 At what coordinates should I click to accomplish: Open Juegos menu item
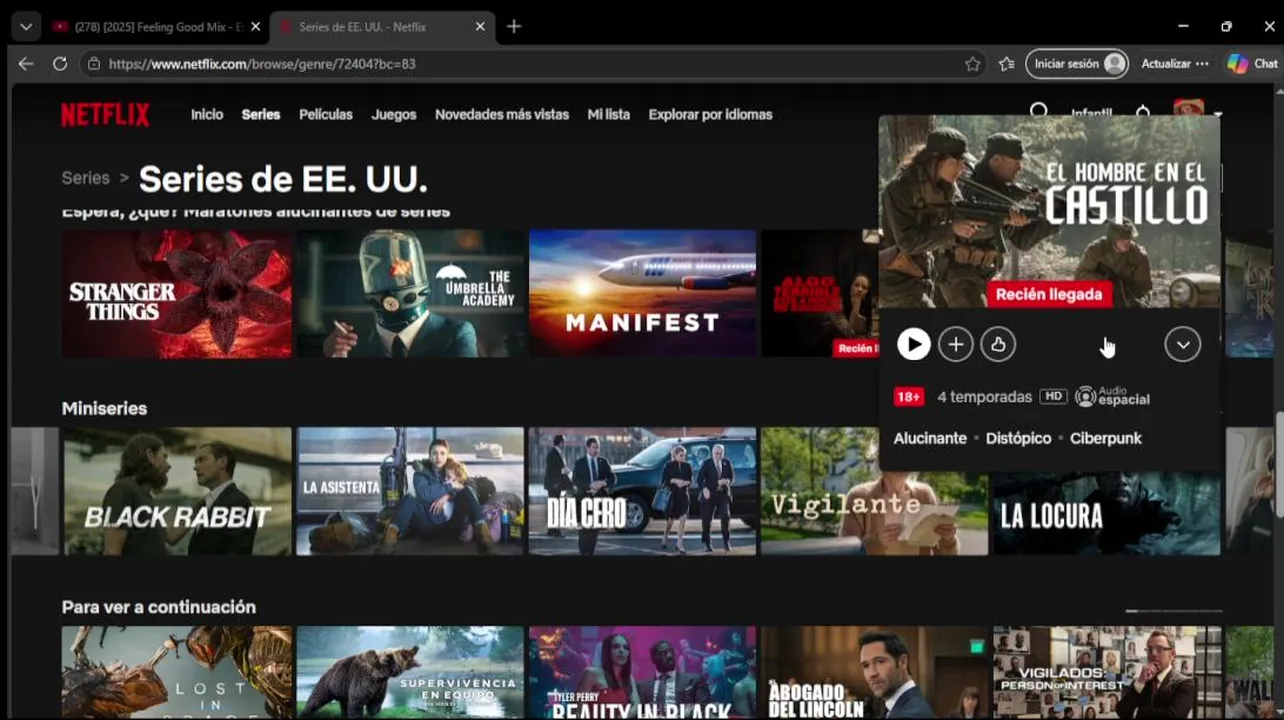tap(394, 115)
